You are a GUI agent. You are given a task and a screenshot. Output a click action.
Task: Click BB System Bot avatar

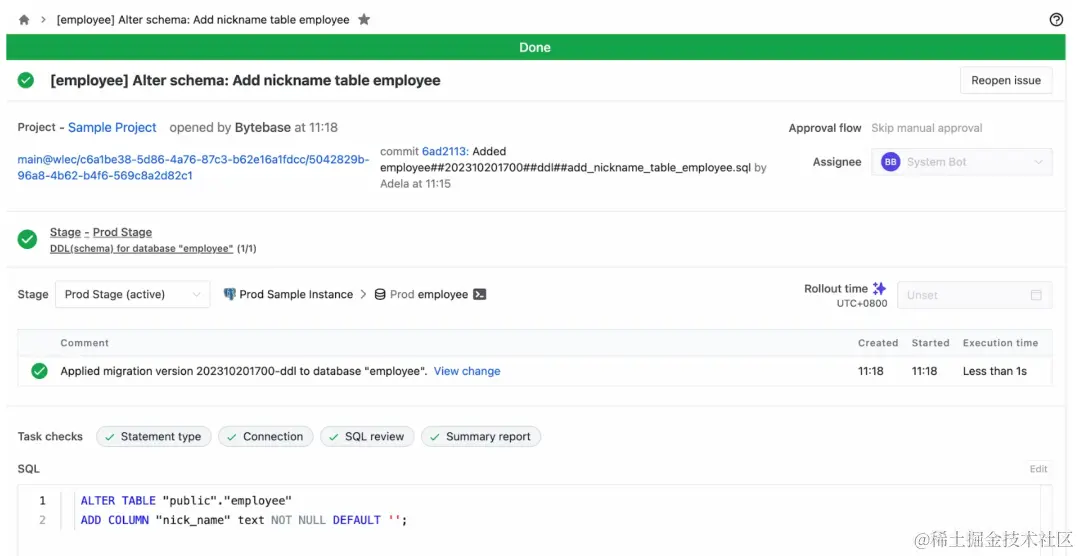[x=891, y=162]
